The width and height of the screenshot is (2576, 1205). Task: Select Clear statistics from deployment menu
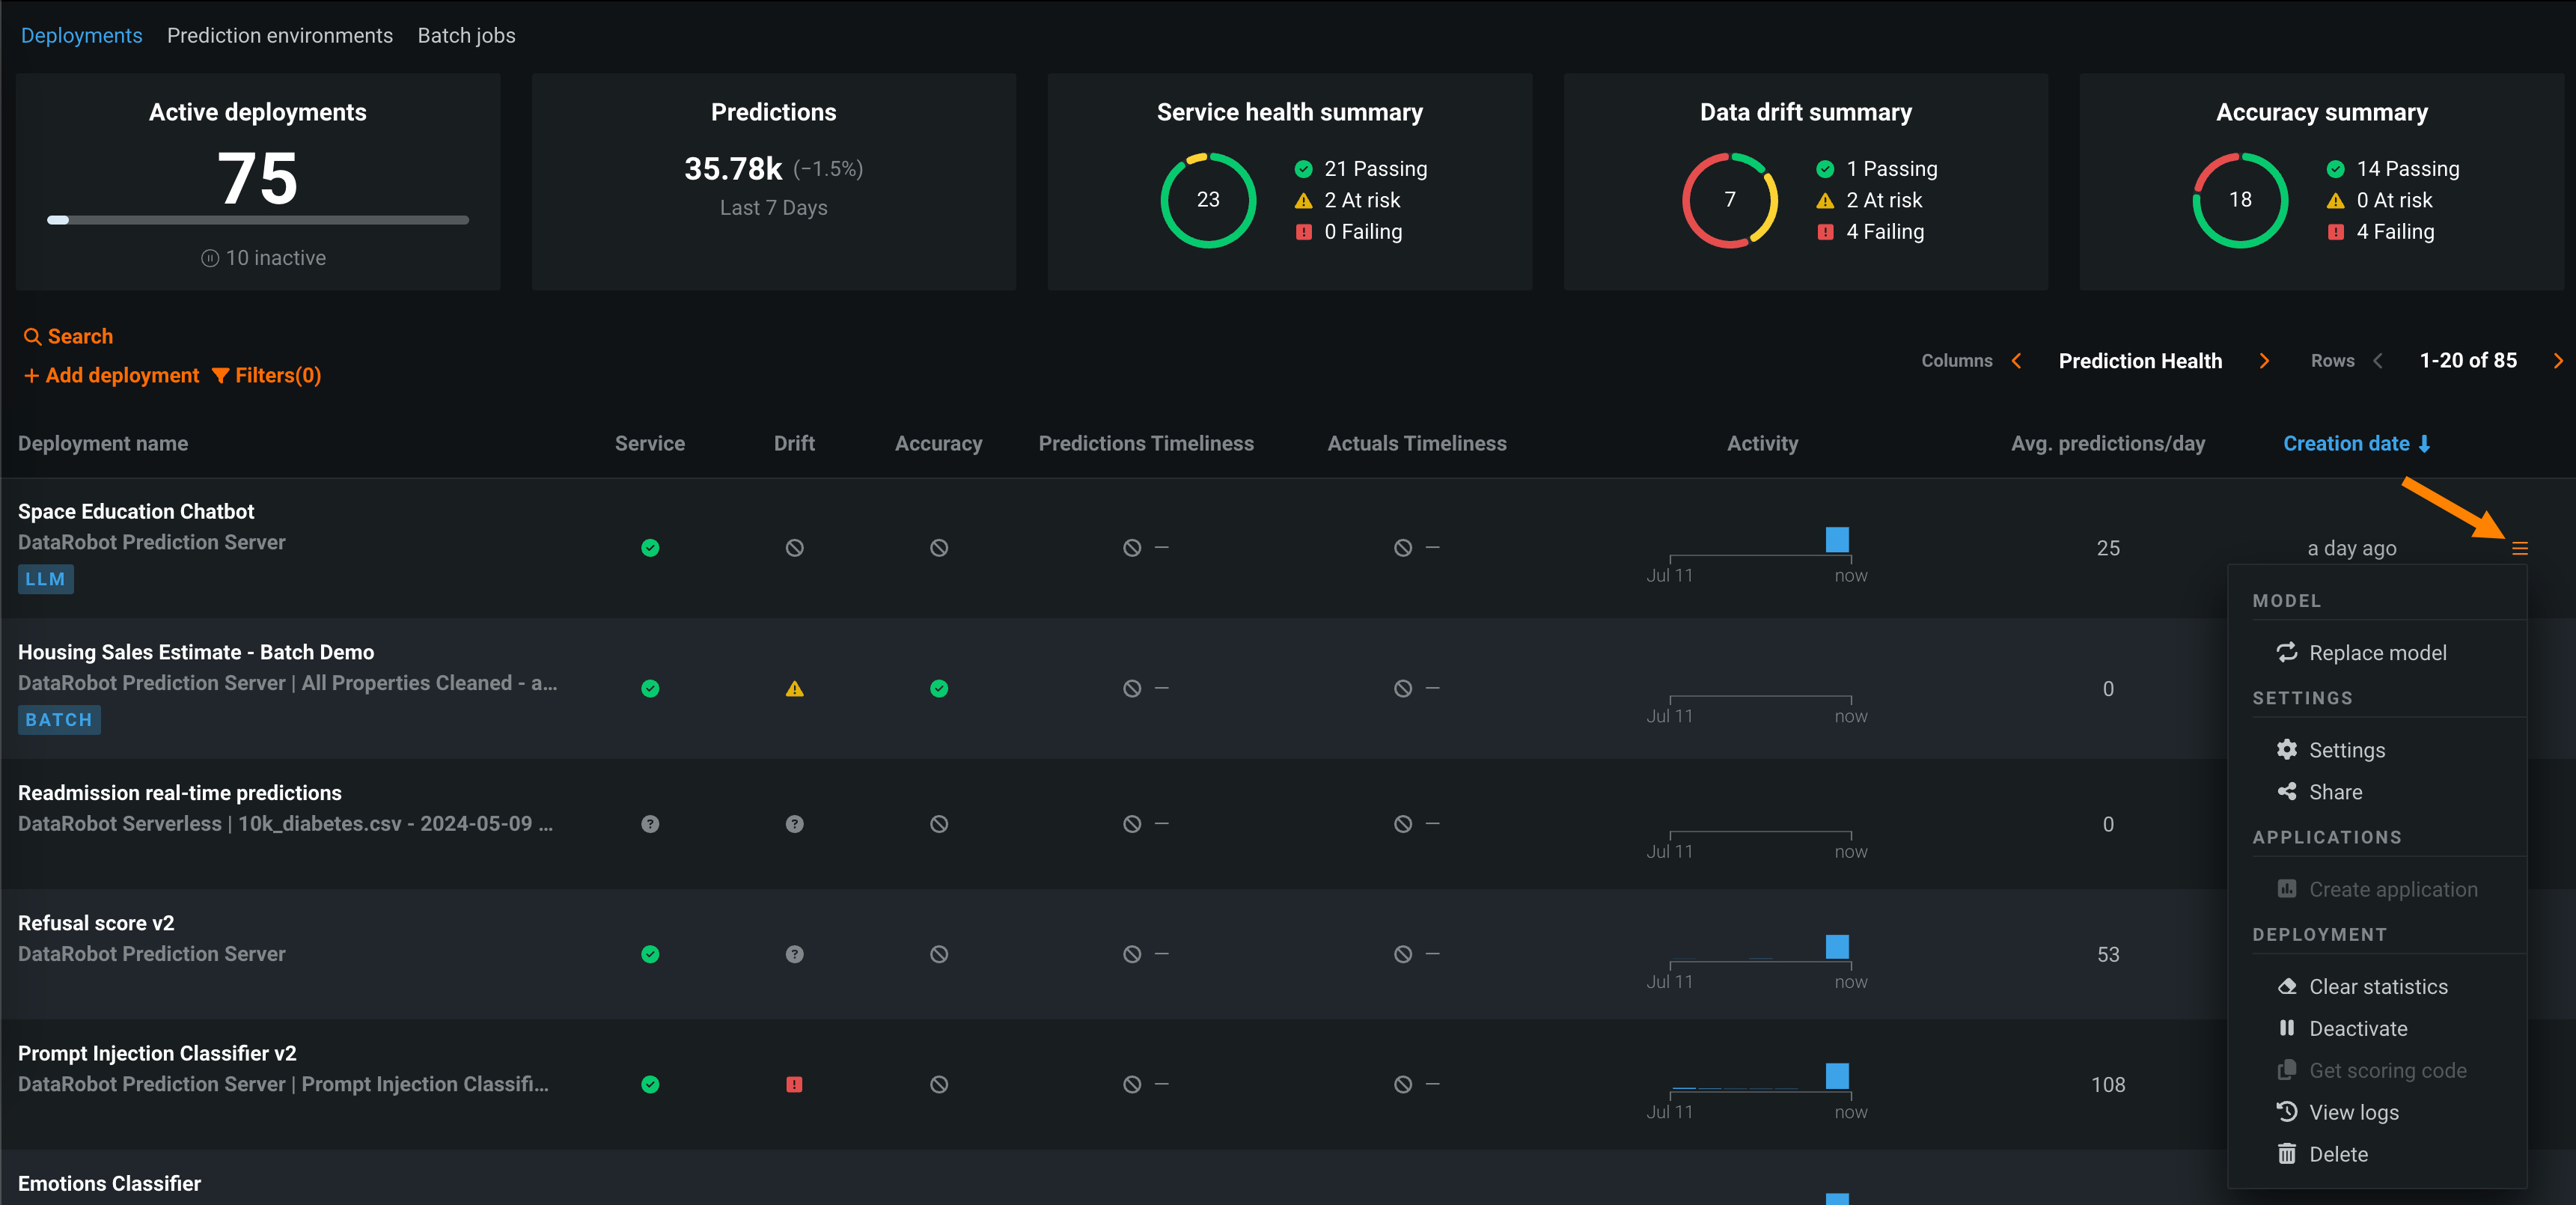(x=2377, y=987)
